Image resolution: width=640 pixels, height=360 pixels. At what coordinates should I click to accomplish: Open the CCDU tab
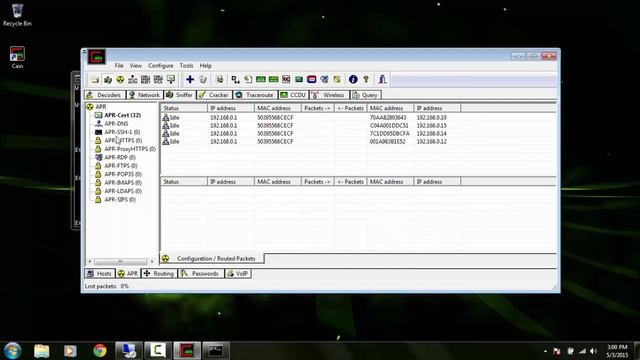[293, 95]
